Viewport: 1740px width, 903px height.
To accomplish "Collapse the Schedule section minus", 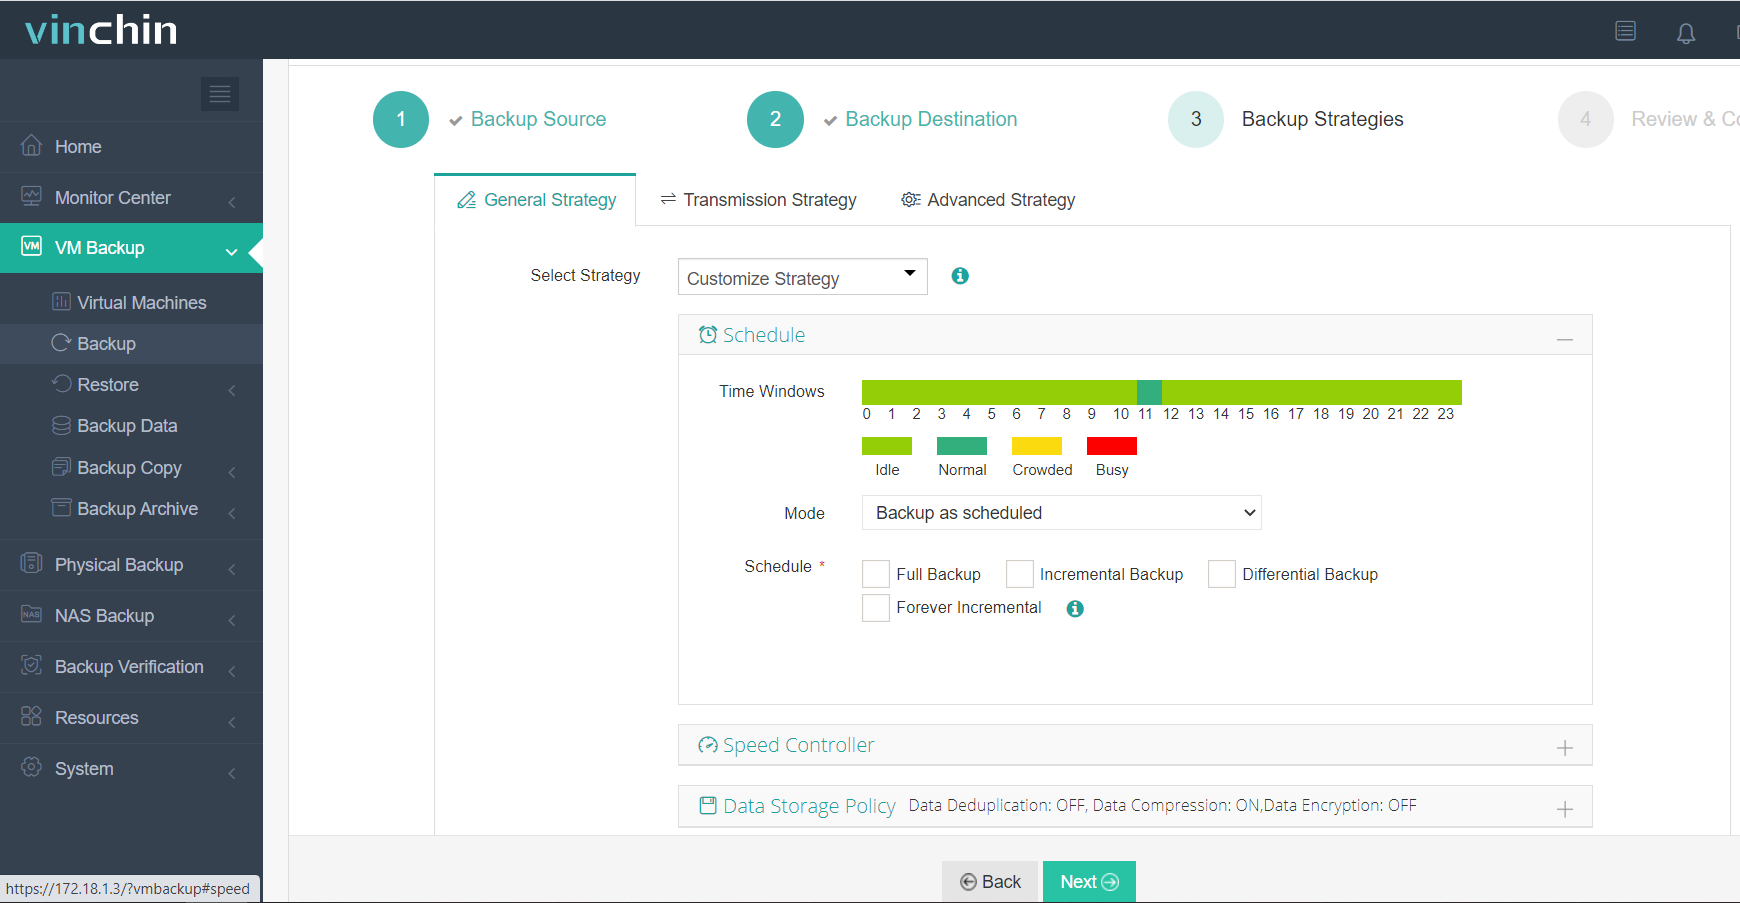I will click(1565, 340).
